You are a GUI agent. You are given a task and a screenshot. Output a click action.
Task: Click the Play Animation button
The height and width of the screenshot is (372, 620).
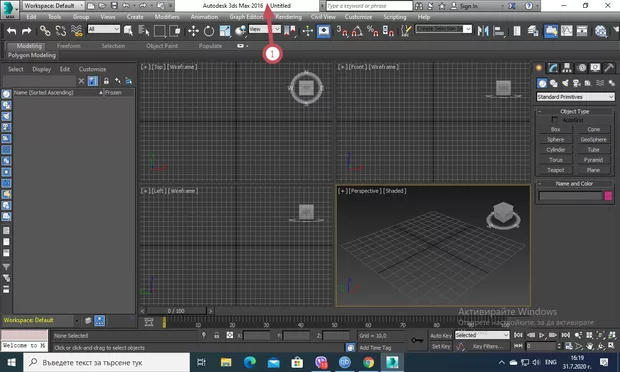point(542,335)
